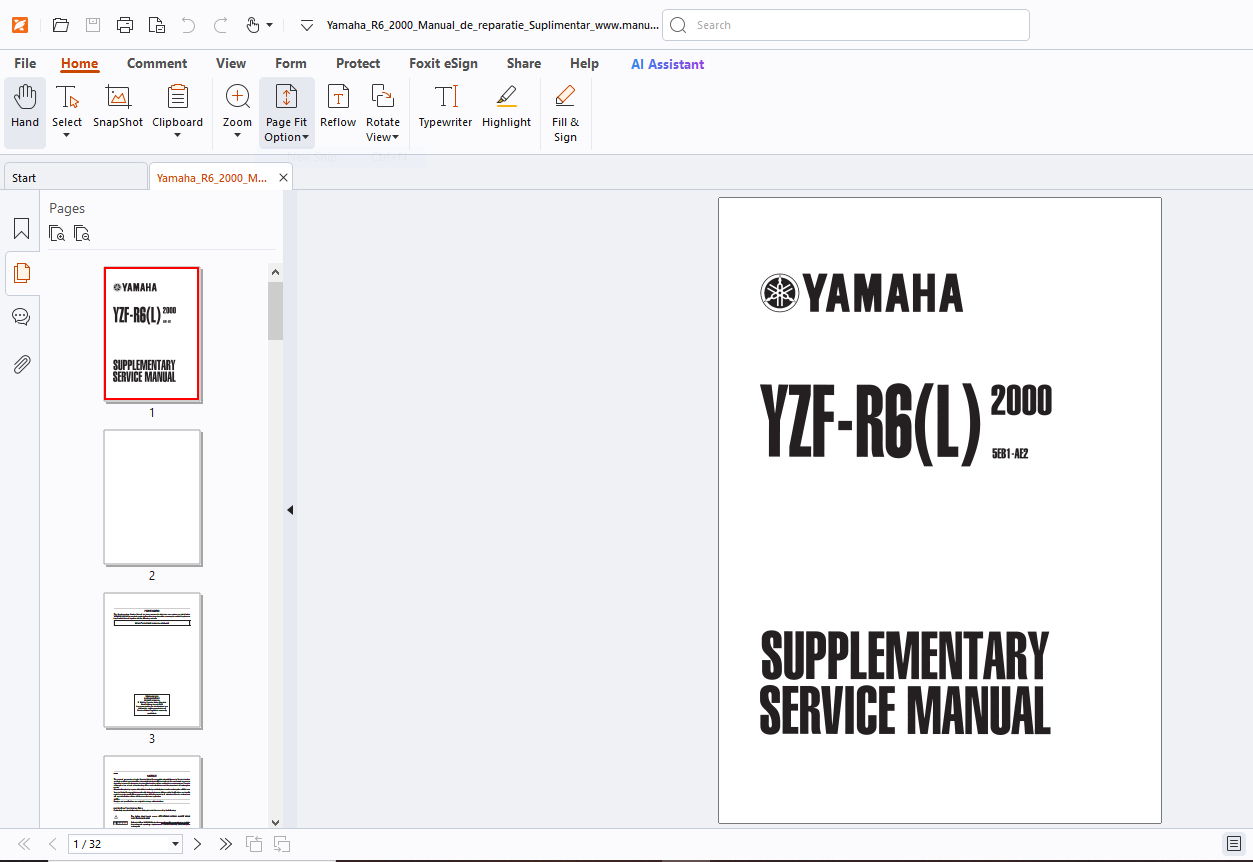Image resolution: width=1253 pixels, height=862 pixels.
Task: Open the Fill & Sign tool
Action: coord(565,113)
